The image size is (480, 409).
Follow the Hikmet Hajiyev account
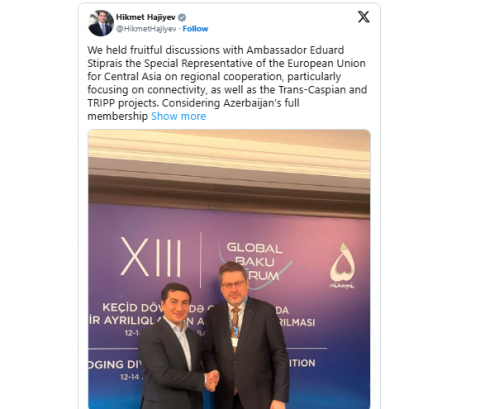195,29
